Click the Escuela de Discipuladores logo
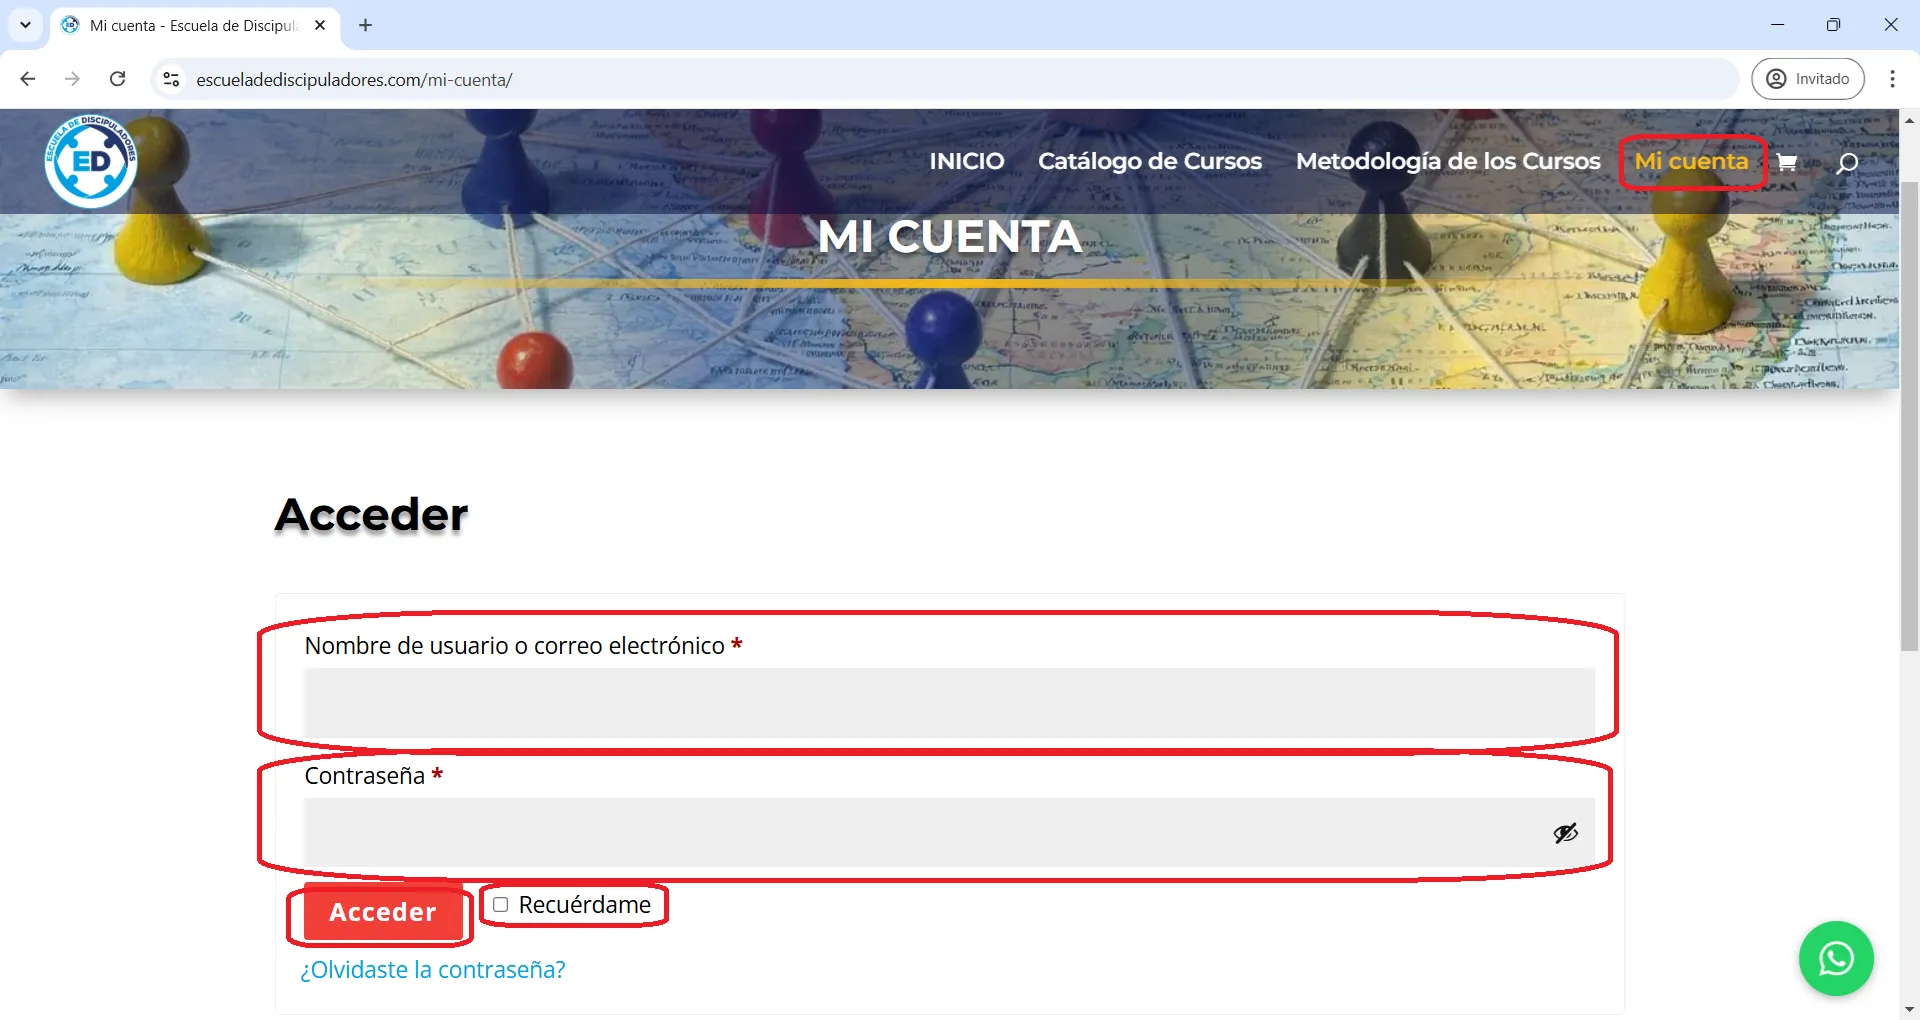 (90, 162)
